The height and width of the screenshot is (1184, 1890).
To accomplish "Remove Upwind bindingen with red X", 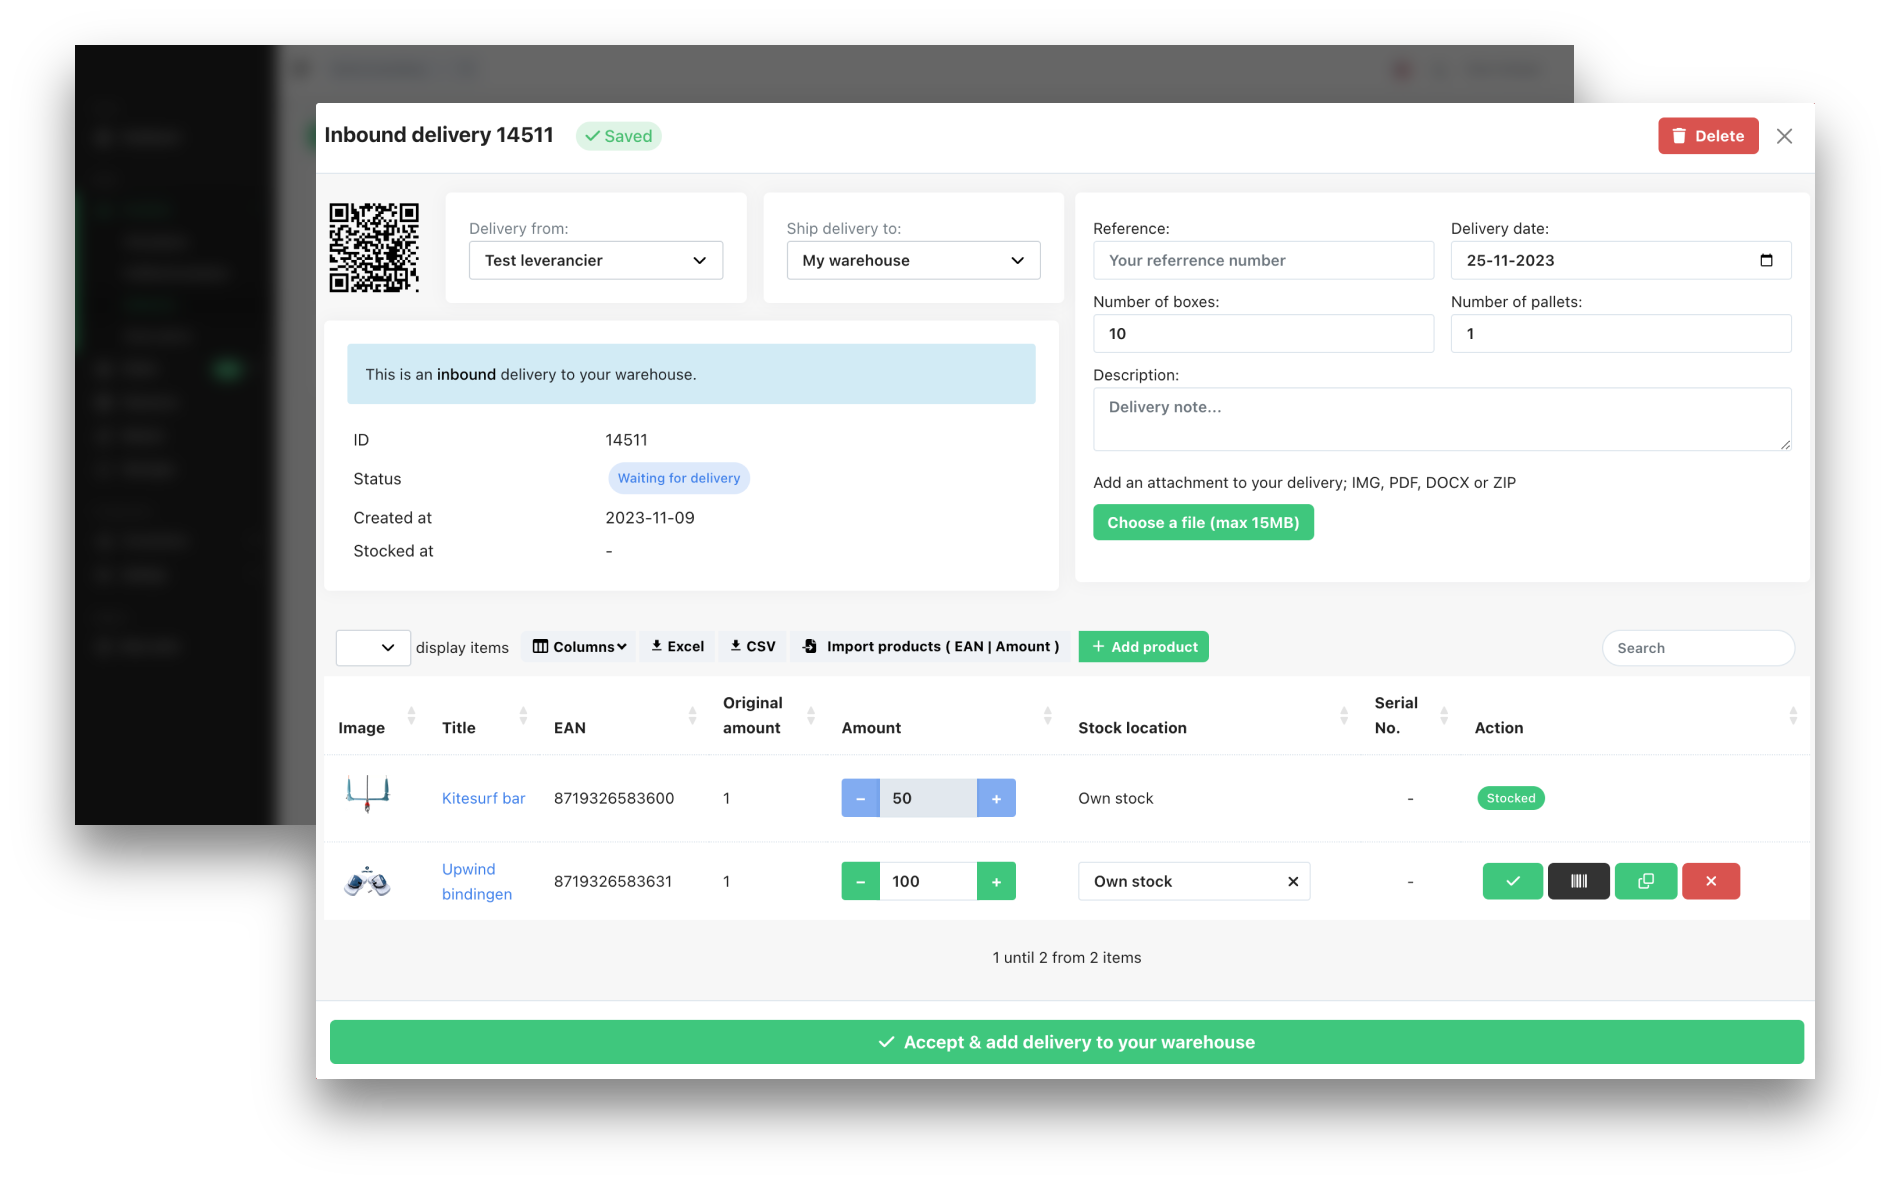I will click(x=1710, y=881).
